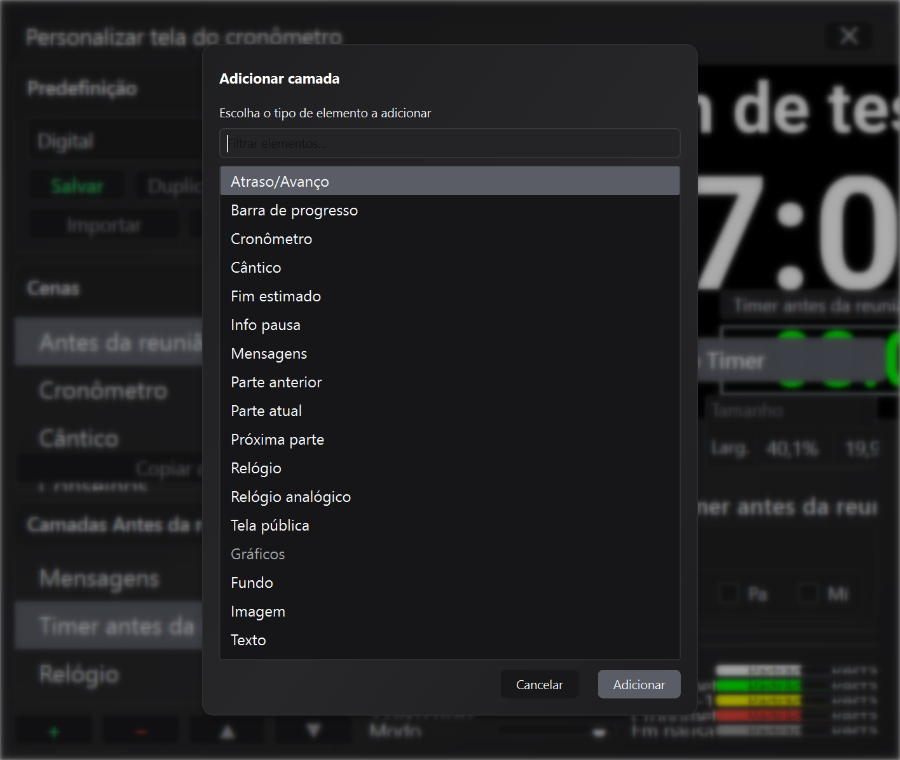Image resolution: width=900 pixels, height=760 pixels.
Task: Choose Fundo graphic element
Action: [x=449, y=583]
